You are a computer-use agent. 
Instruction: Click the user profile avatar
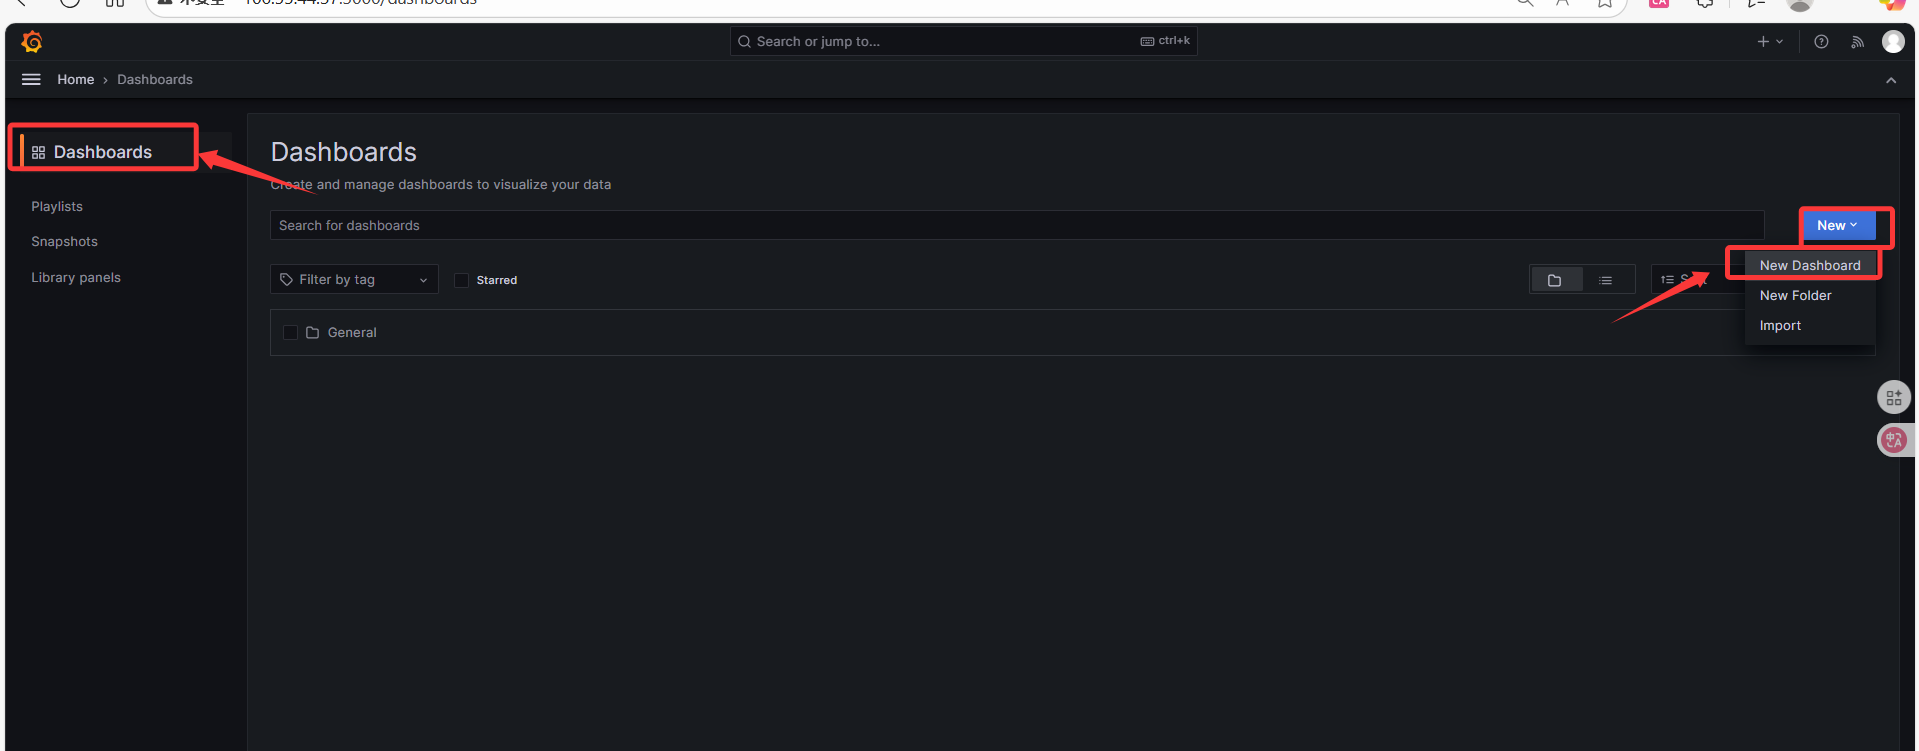coord(1892,42)
